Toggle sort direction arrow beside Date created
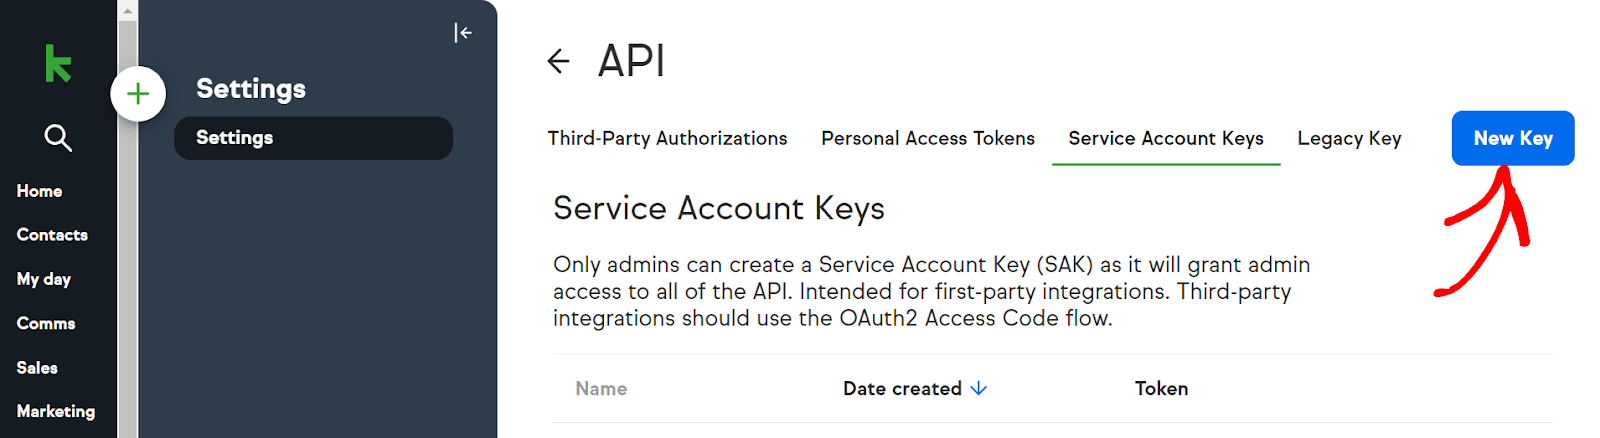 click(979, 388)
